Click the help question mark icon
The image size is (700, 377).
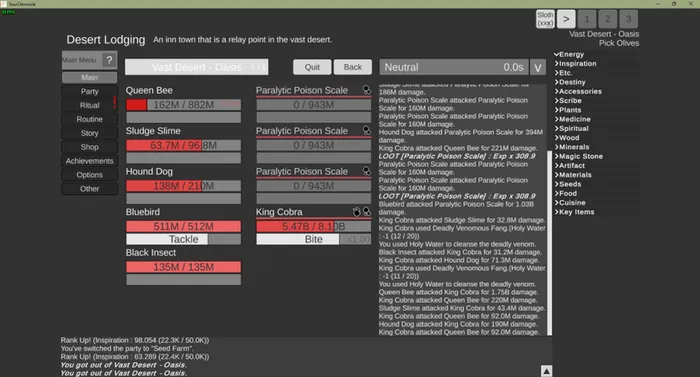click(x=109, y=60)
